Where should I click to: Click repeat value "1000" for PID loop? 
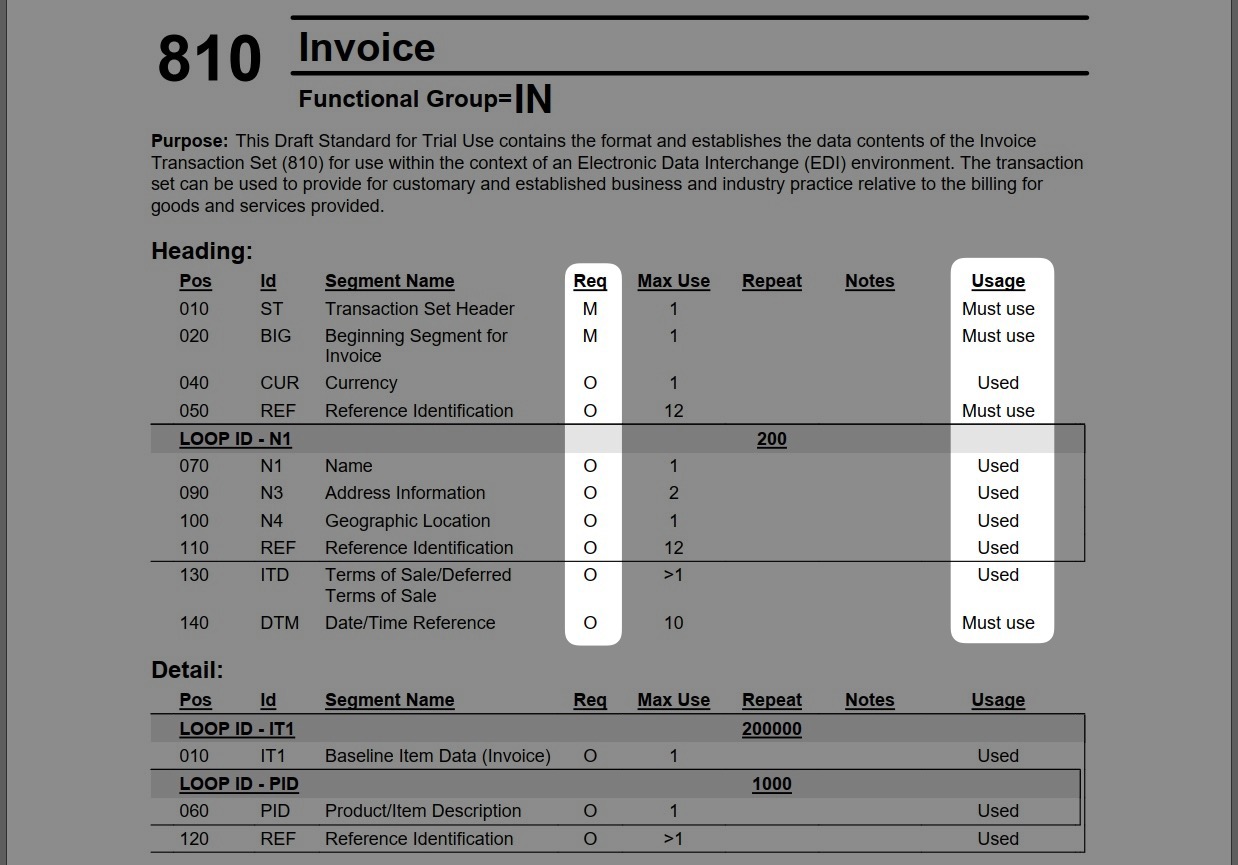click(x=772, y=784)
